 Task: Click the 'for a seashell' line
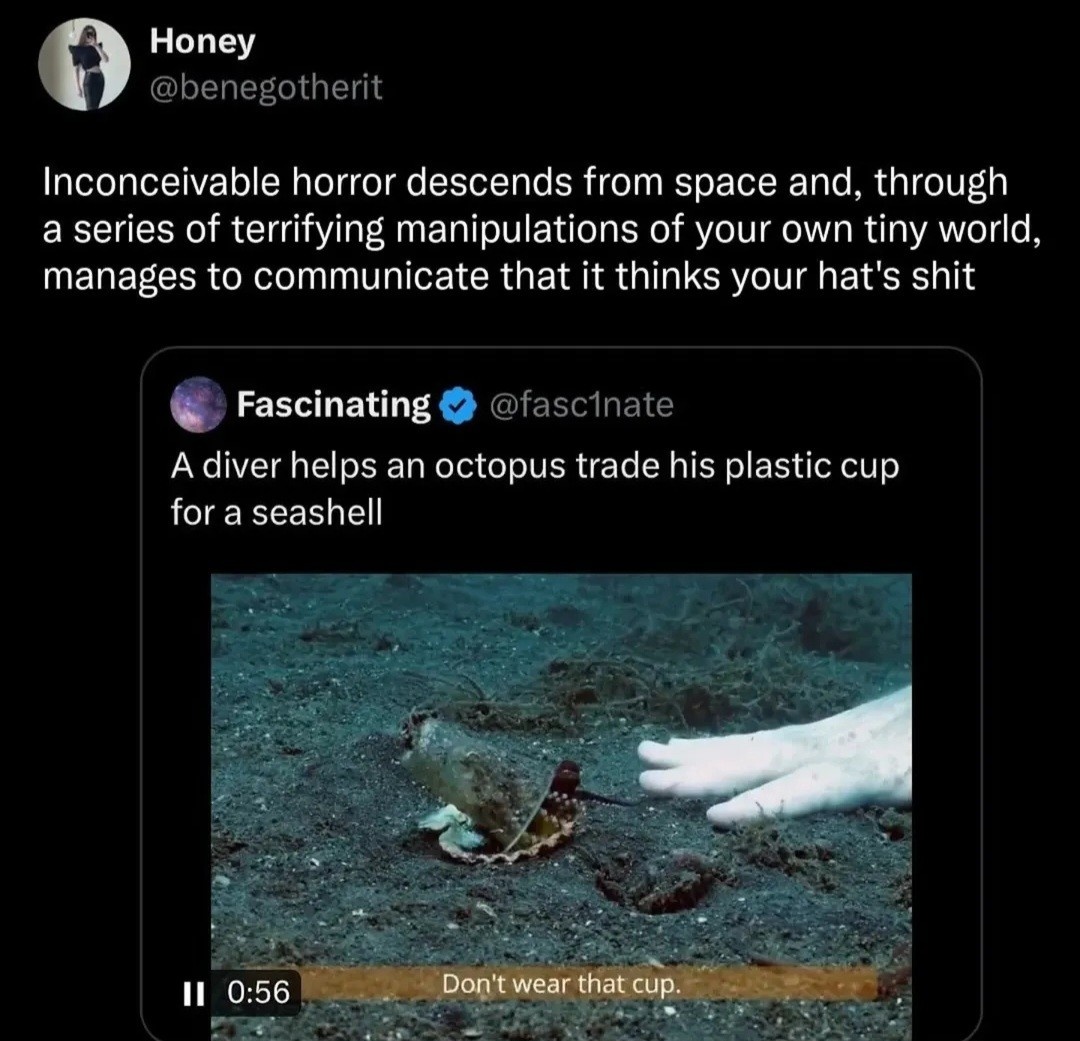pos(276,514)
